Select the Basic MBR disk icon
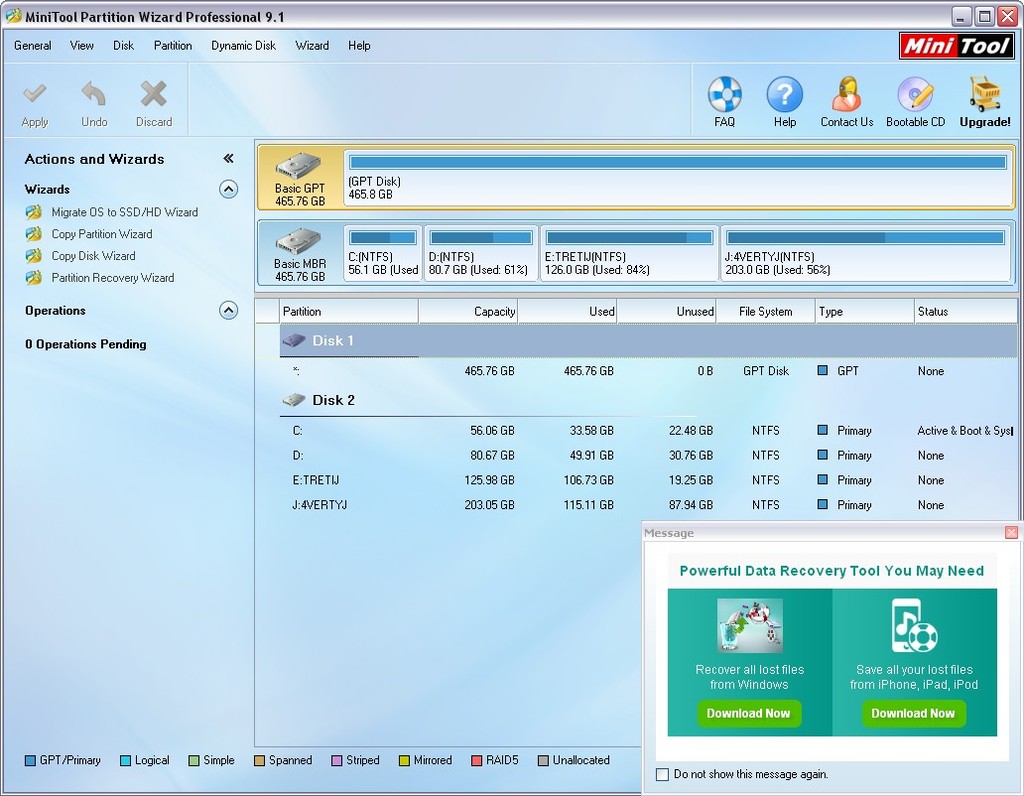This screenshot has width=1024, height=796. 299,241
